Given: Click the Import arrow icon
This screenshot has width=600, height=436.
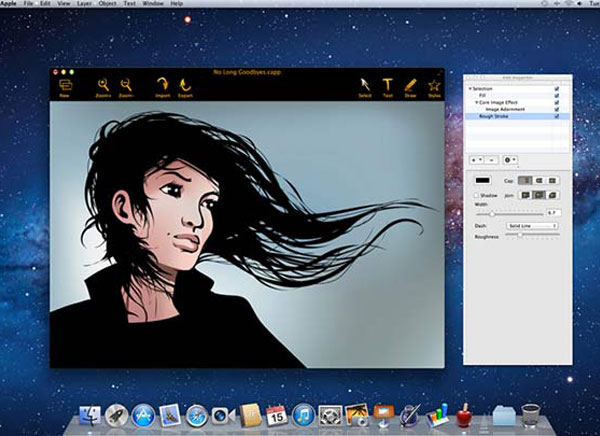Looking at the screenshot, I should tap(163, 85).
